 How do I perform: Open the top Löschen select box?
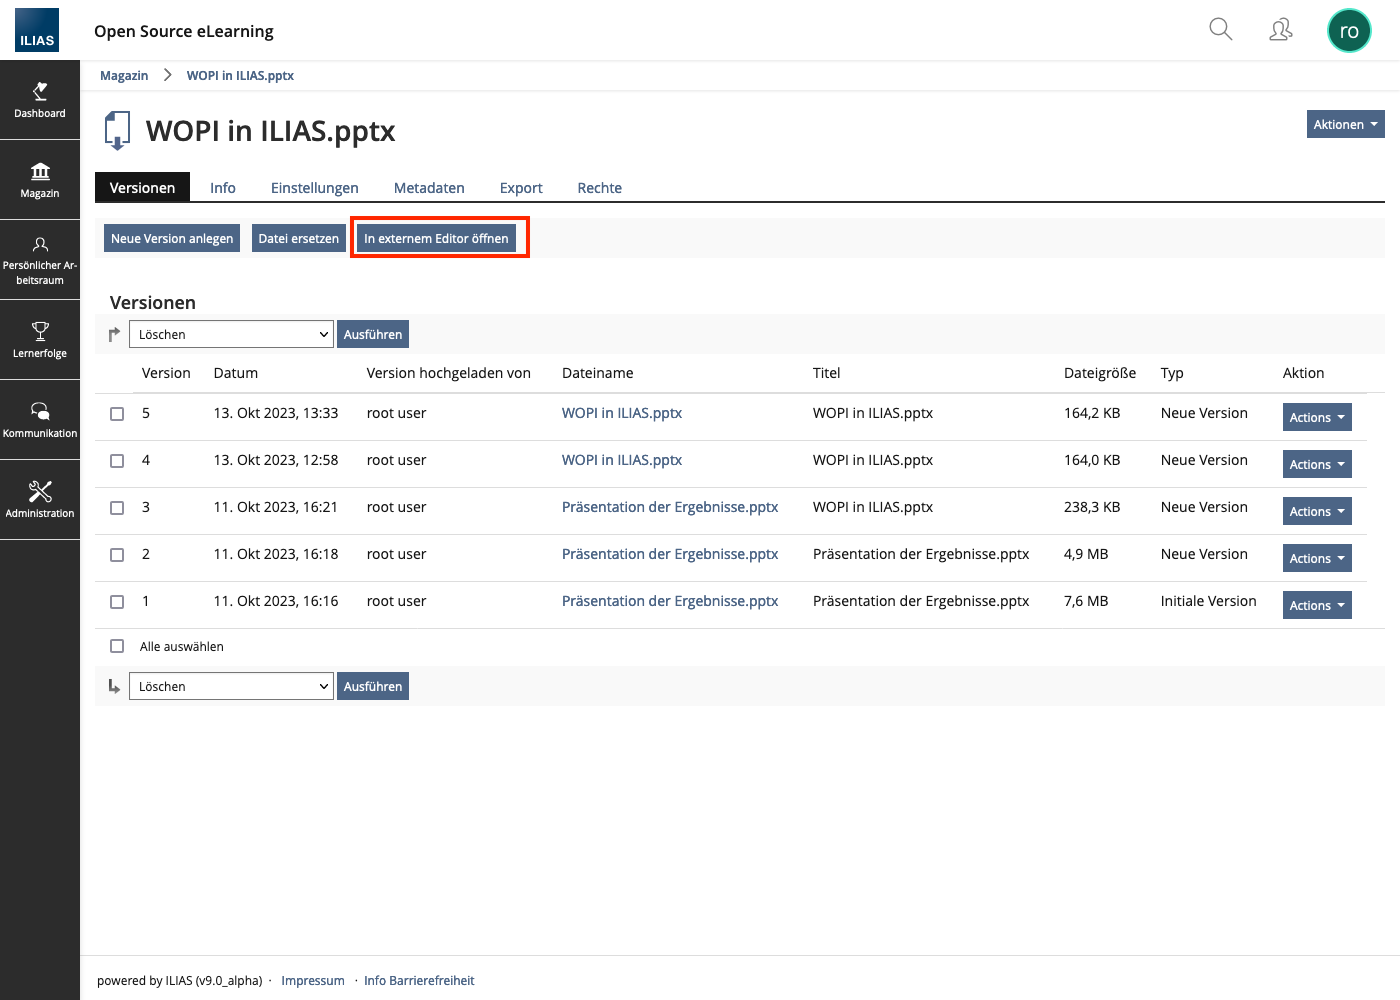click(x=231, y=334)
